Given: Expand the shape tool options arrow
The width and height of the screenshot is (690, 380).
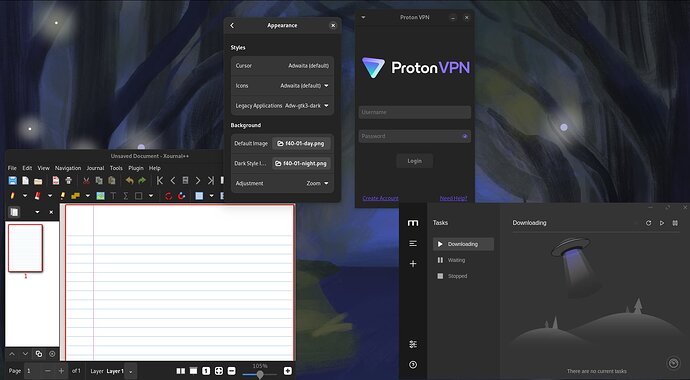Looking at the screenshot, I should pyautogui.click(x=151, y=196).
